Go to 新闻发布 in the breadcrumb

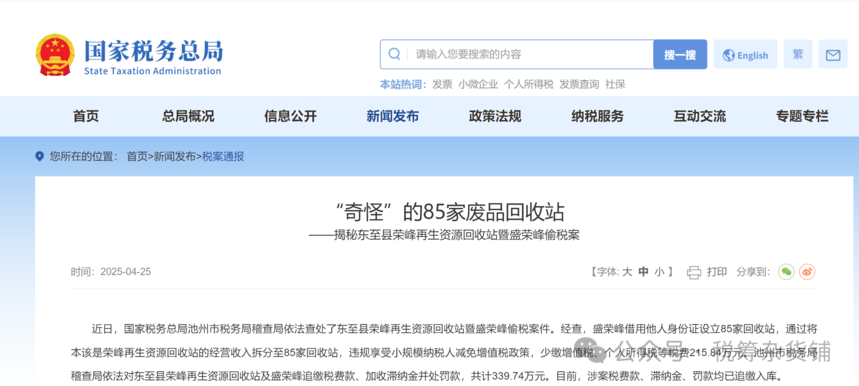[x=174, y=157]
